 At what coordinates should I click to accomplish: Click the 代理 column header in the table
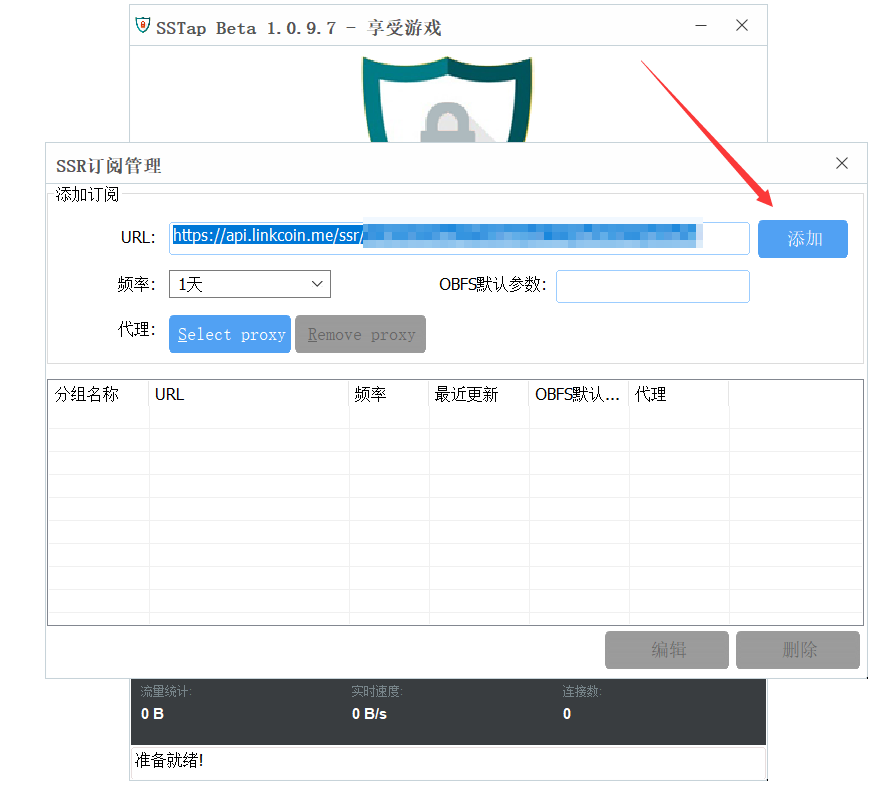point(679,394)
